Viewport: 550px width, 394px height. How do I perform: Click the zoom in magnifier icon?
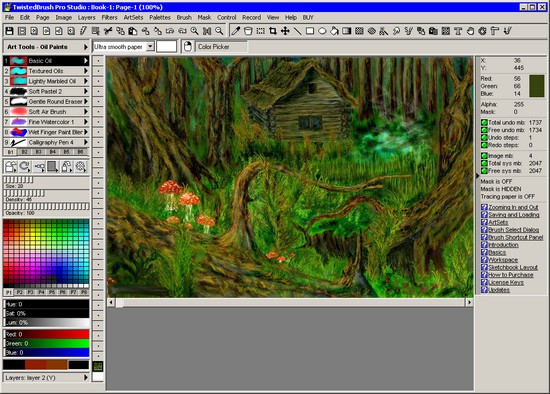point(195,31)
